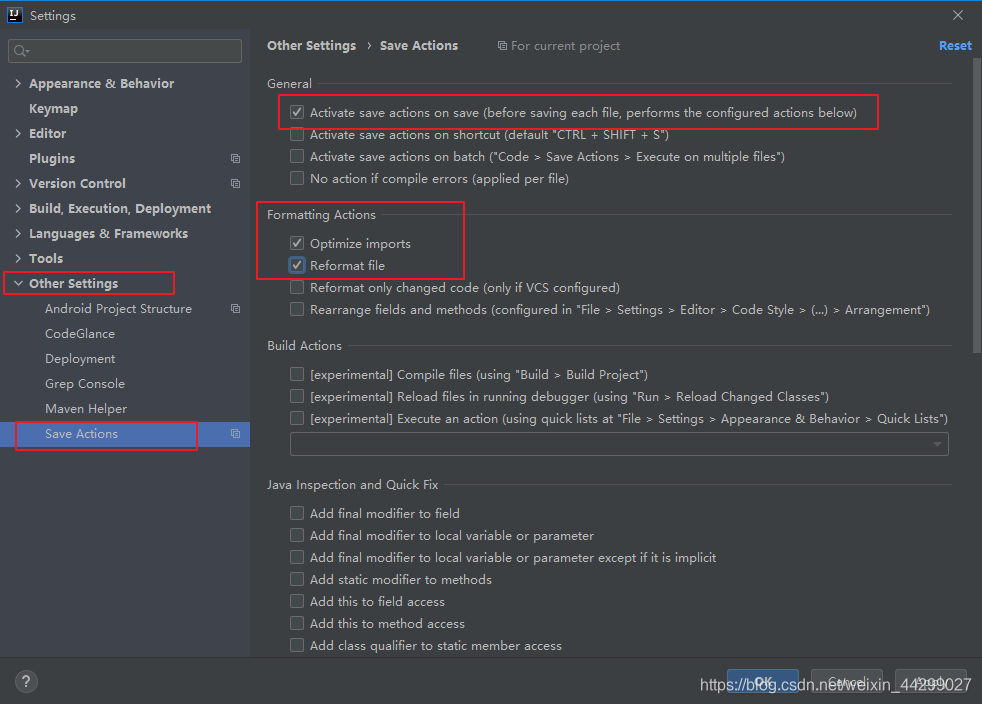This screenshot has height=704, width=982.
Task: Uncheck the 'Optimize imports' formatting action
Action: (x=297, y=242)
